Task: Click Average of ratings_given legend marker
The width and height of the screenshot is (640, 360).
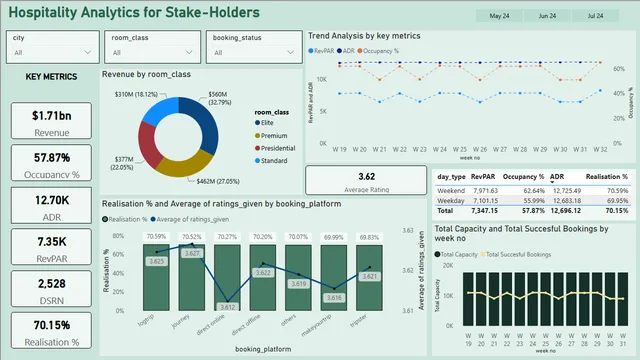Action: tap(153, 219)
